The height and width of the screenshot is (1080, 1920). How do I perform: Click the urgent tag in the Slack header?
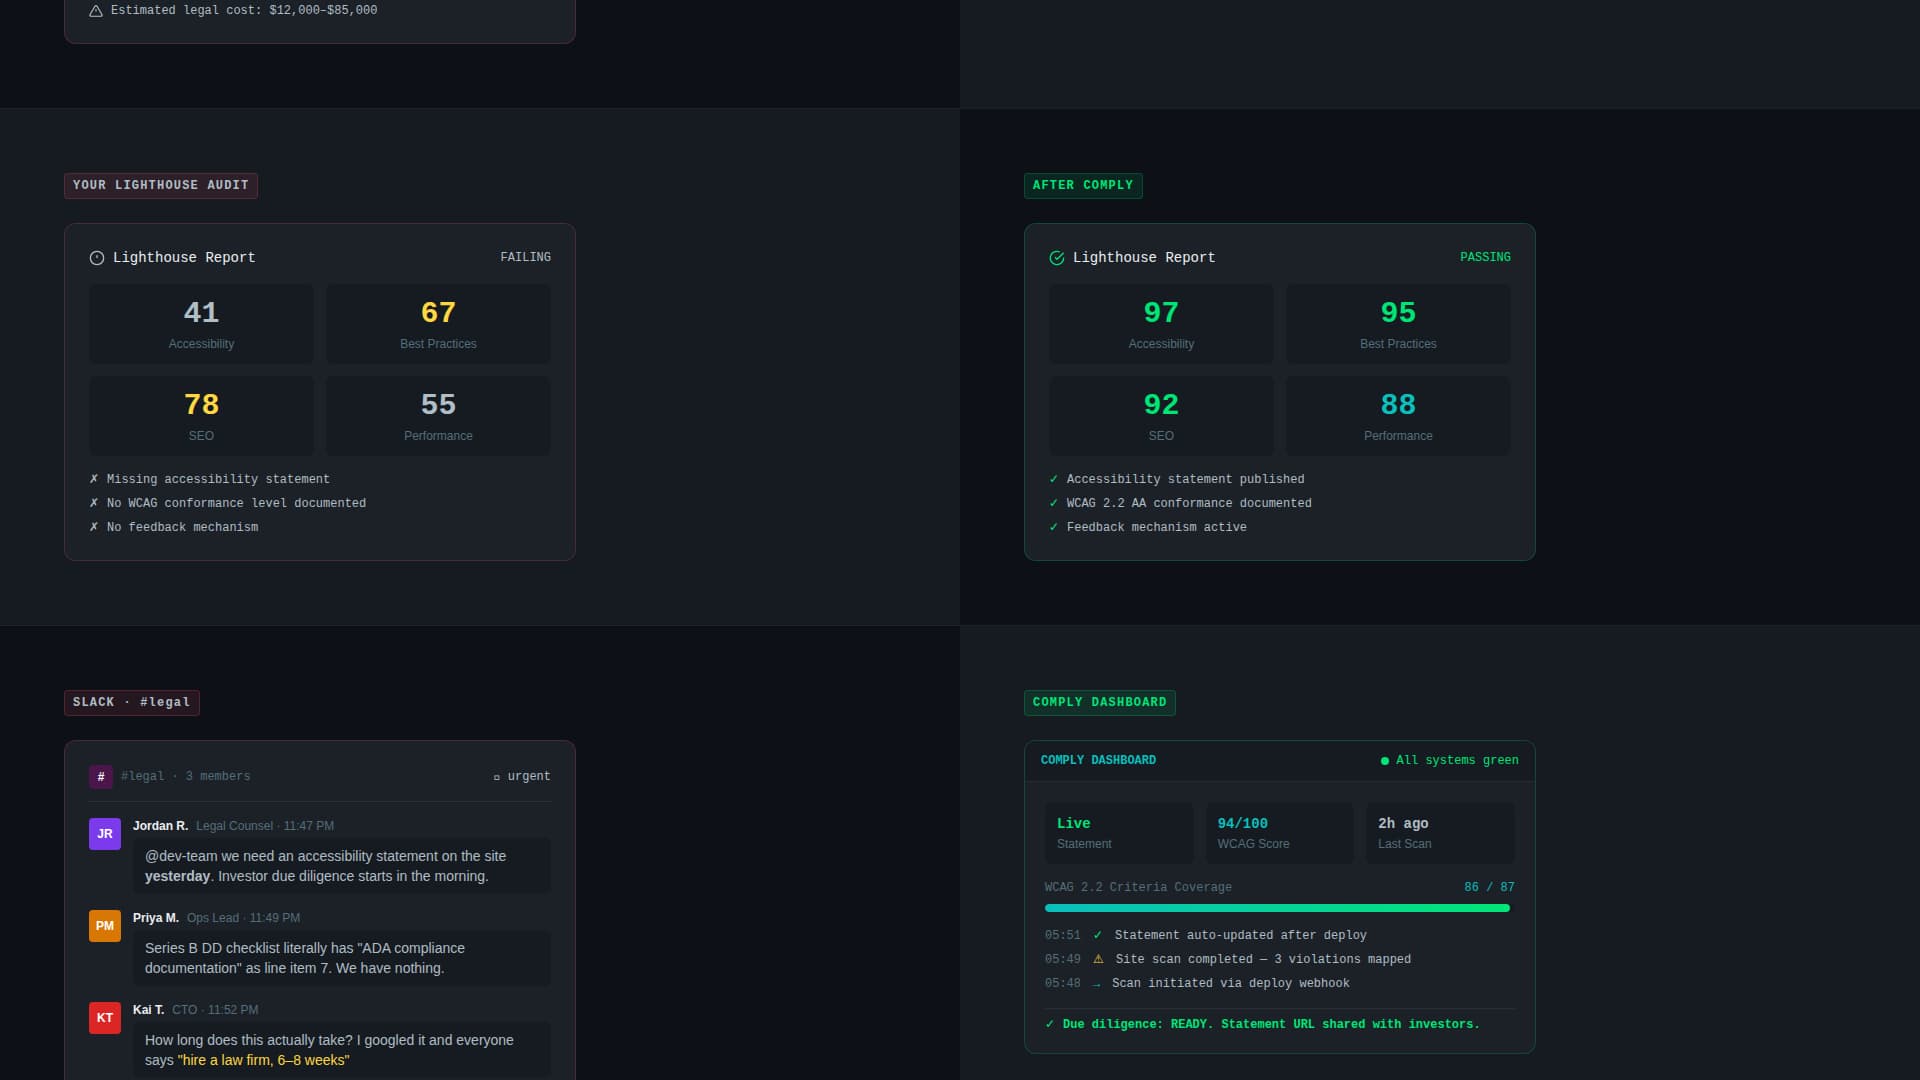(522, 777)
